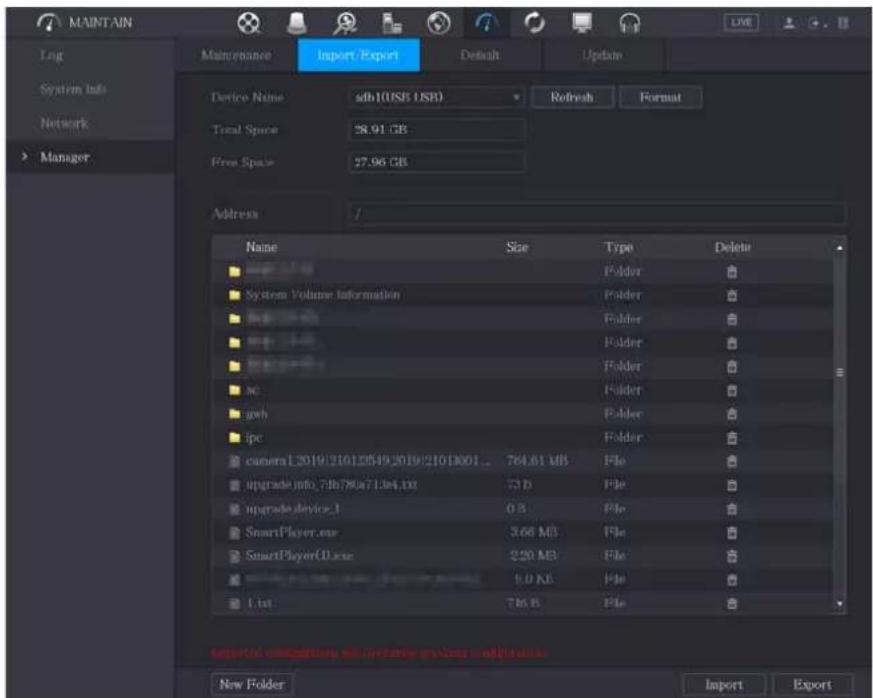
Task: Select the upgrade.device_1 file name
Action: pos(293,509)
